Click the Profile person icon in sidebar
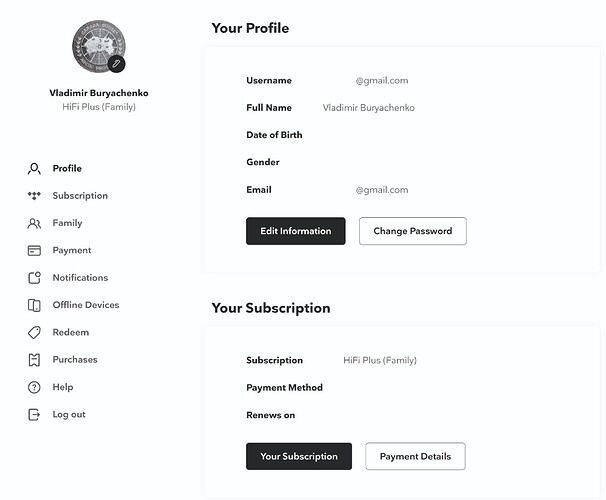606x500 pixels. point(34,168)
